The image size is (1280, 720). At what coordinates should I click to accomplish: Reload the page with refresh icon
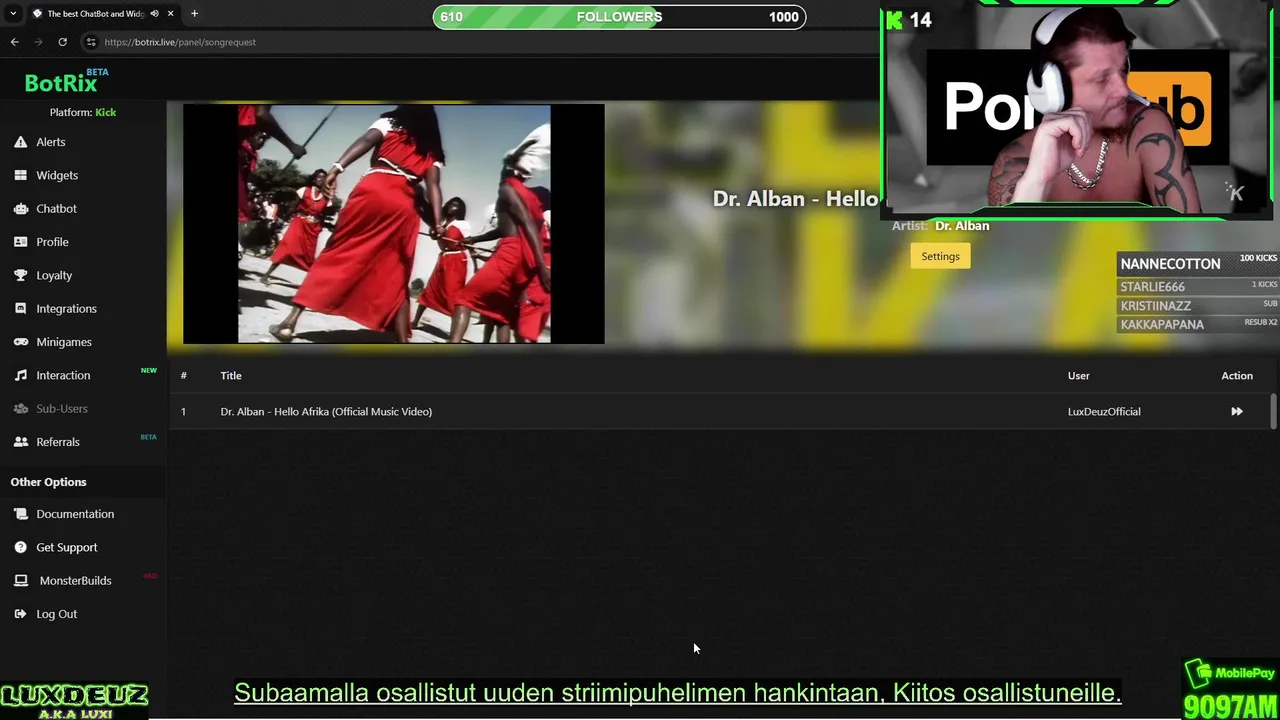click(x=62, y=42)
